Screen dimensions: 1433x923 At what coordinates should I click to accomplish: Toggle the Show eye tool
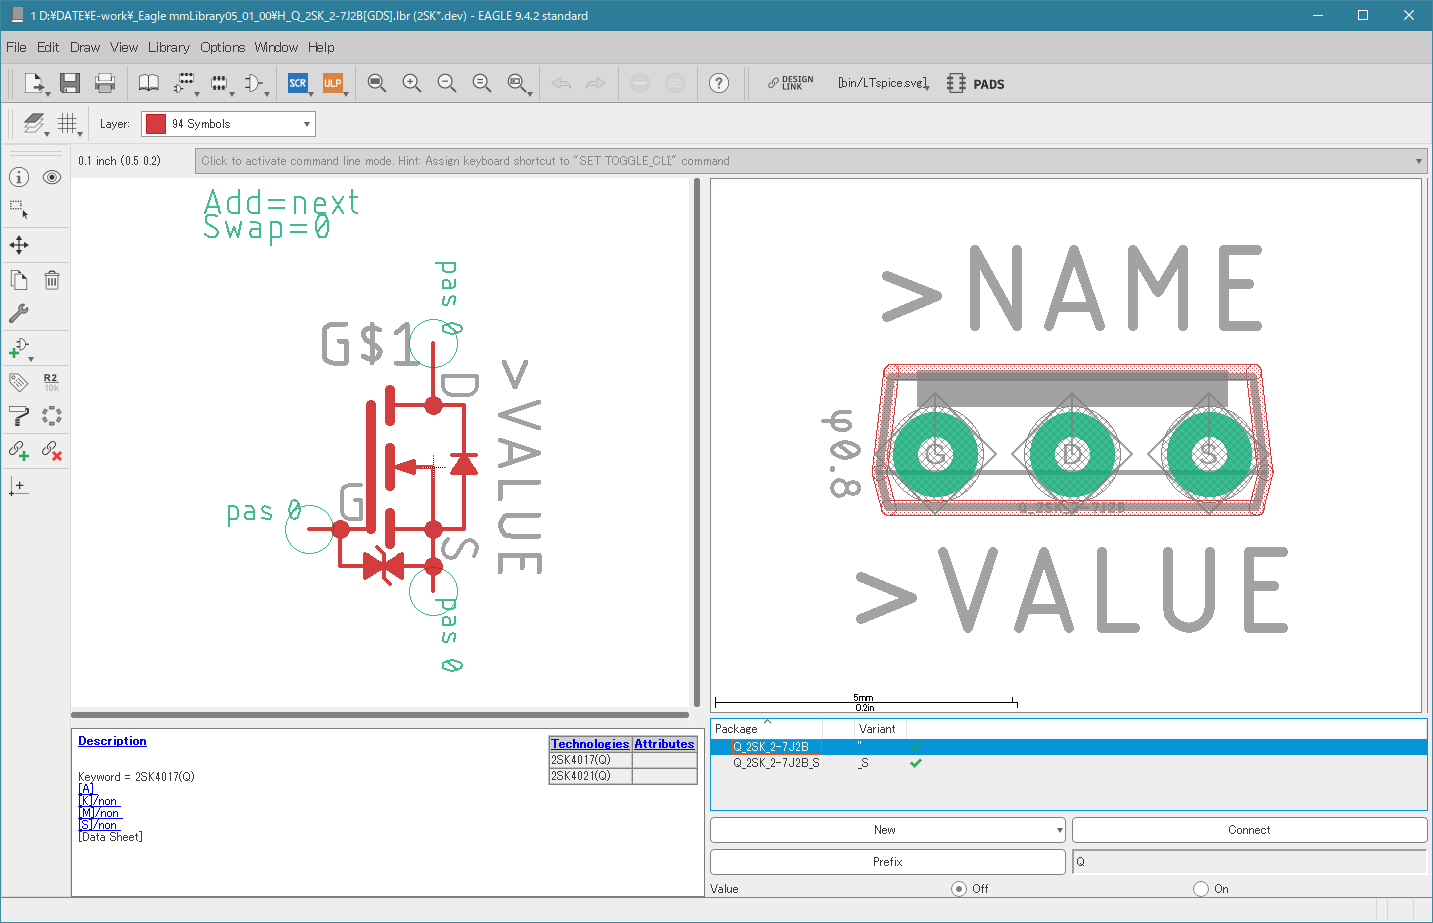[52, 177]
